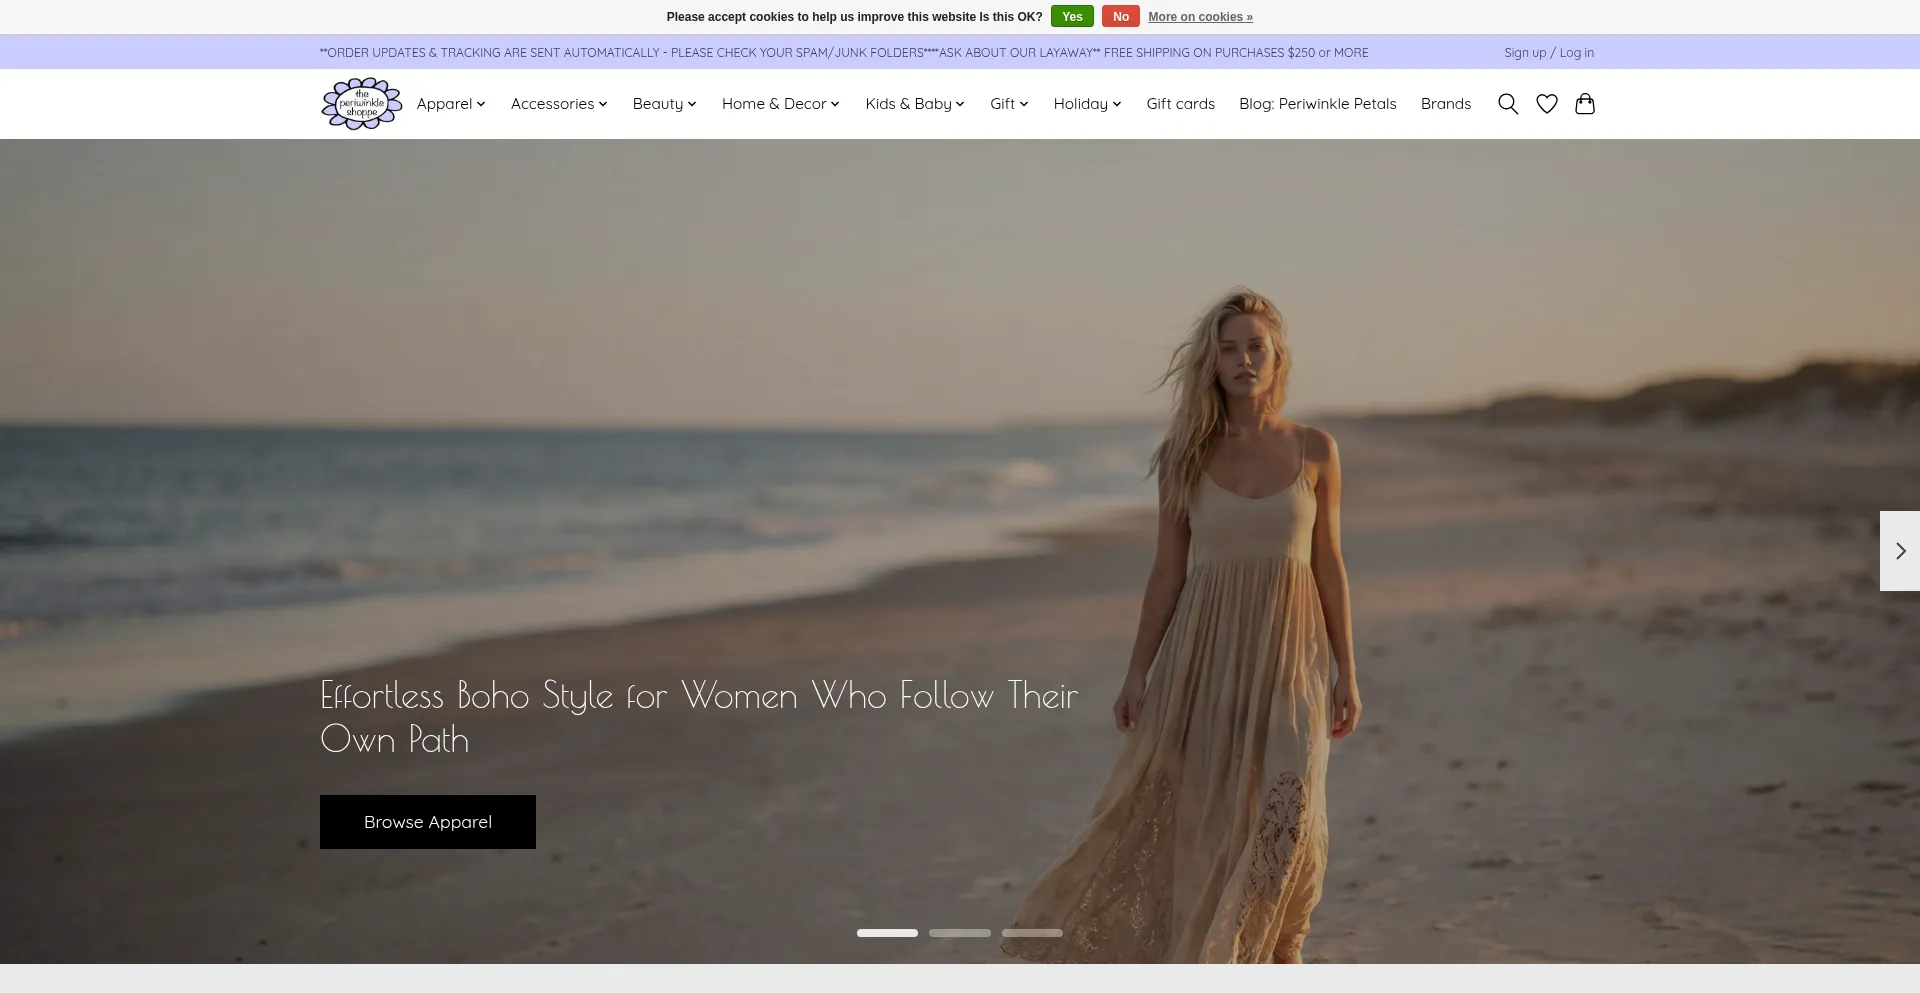
Task: Click the Browse Apparel button
Action: click(428, 822)
